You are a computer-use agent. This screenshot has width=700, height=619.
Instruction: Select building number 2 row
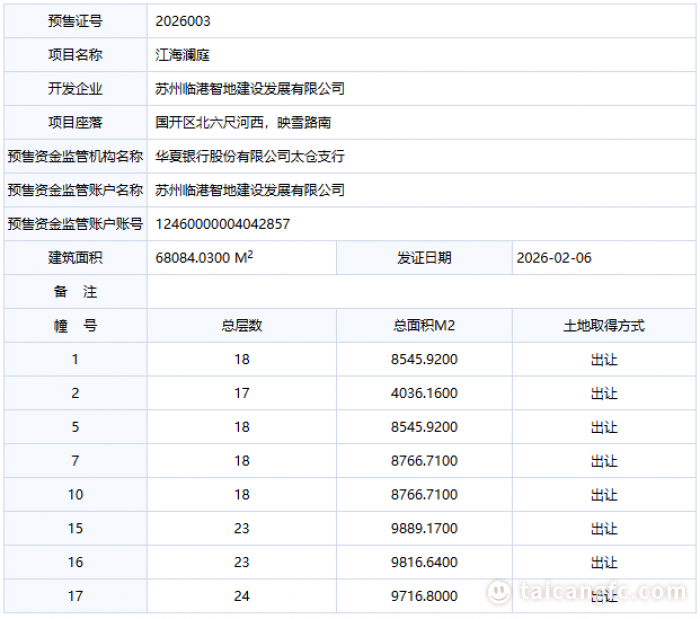(75, 393)
